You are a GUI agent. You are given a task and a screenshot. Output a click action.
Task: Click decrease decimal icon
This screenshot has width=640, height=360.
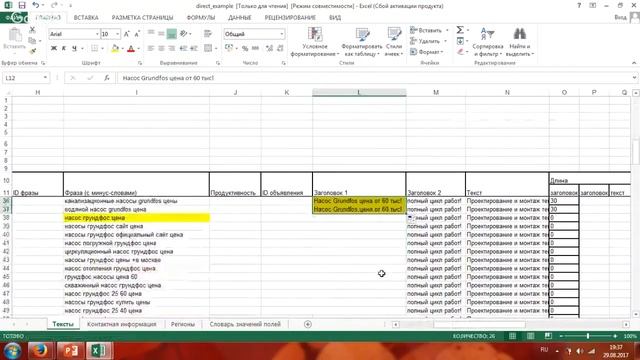pyautogui.click(x=280, y=49)
